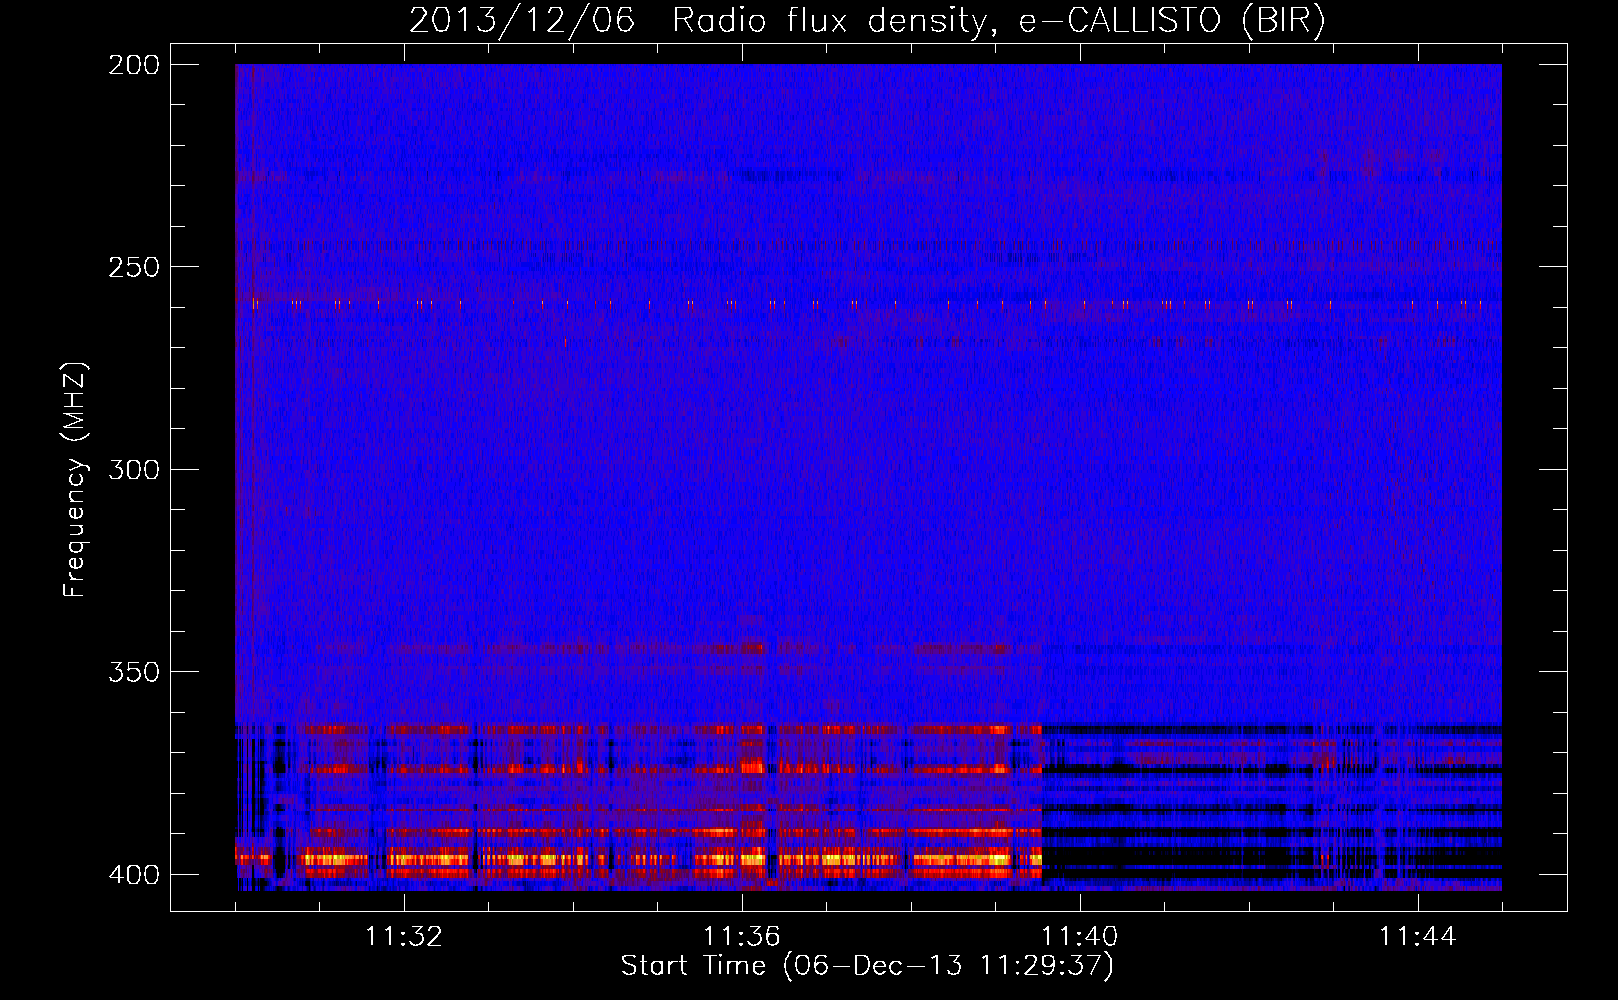The width and height of the screenshot is (1618, 1000).
Task: Click the 11:32 time tick label
Action: coord(404,937)
